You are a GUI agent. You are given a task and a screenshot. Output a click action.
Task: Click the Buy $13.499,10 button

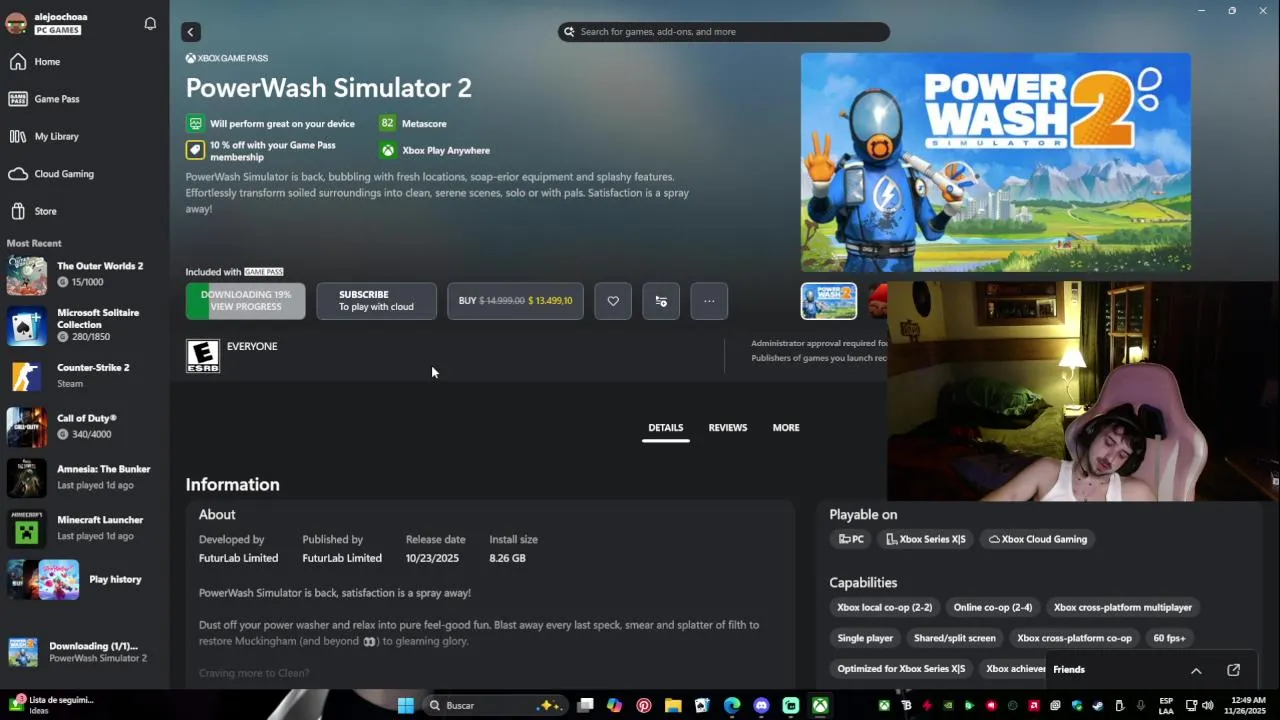coord(515,301)
